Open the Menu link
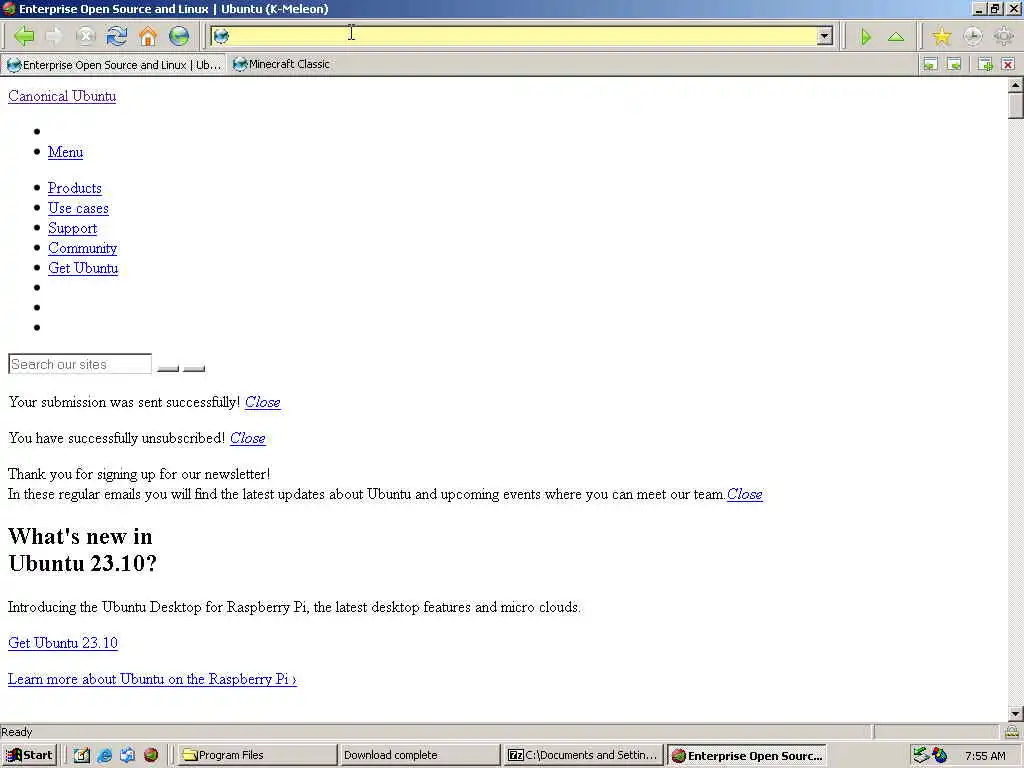 pyautogui.click(x=65, y=152)
